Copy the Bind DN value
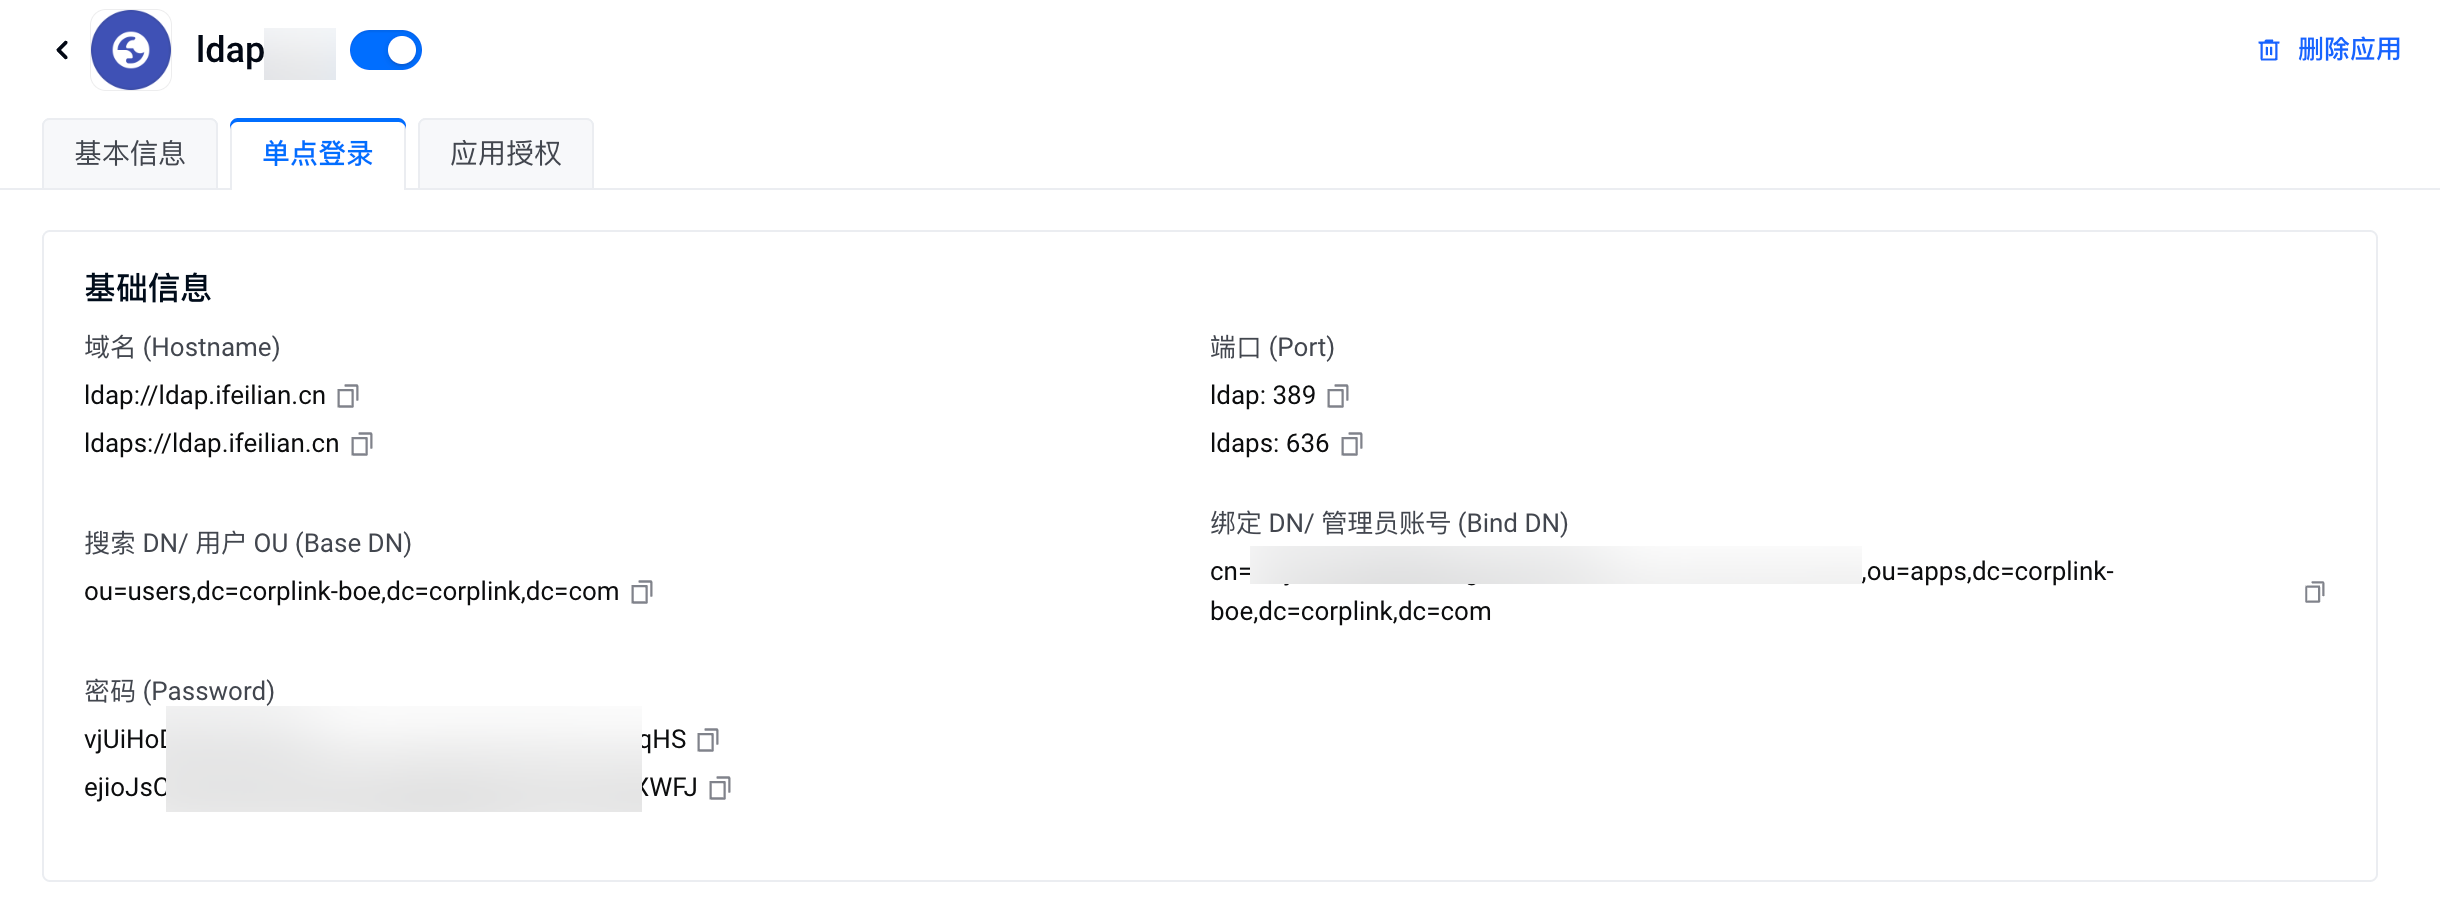2440x902 pixels. [2314, 592]
